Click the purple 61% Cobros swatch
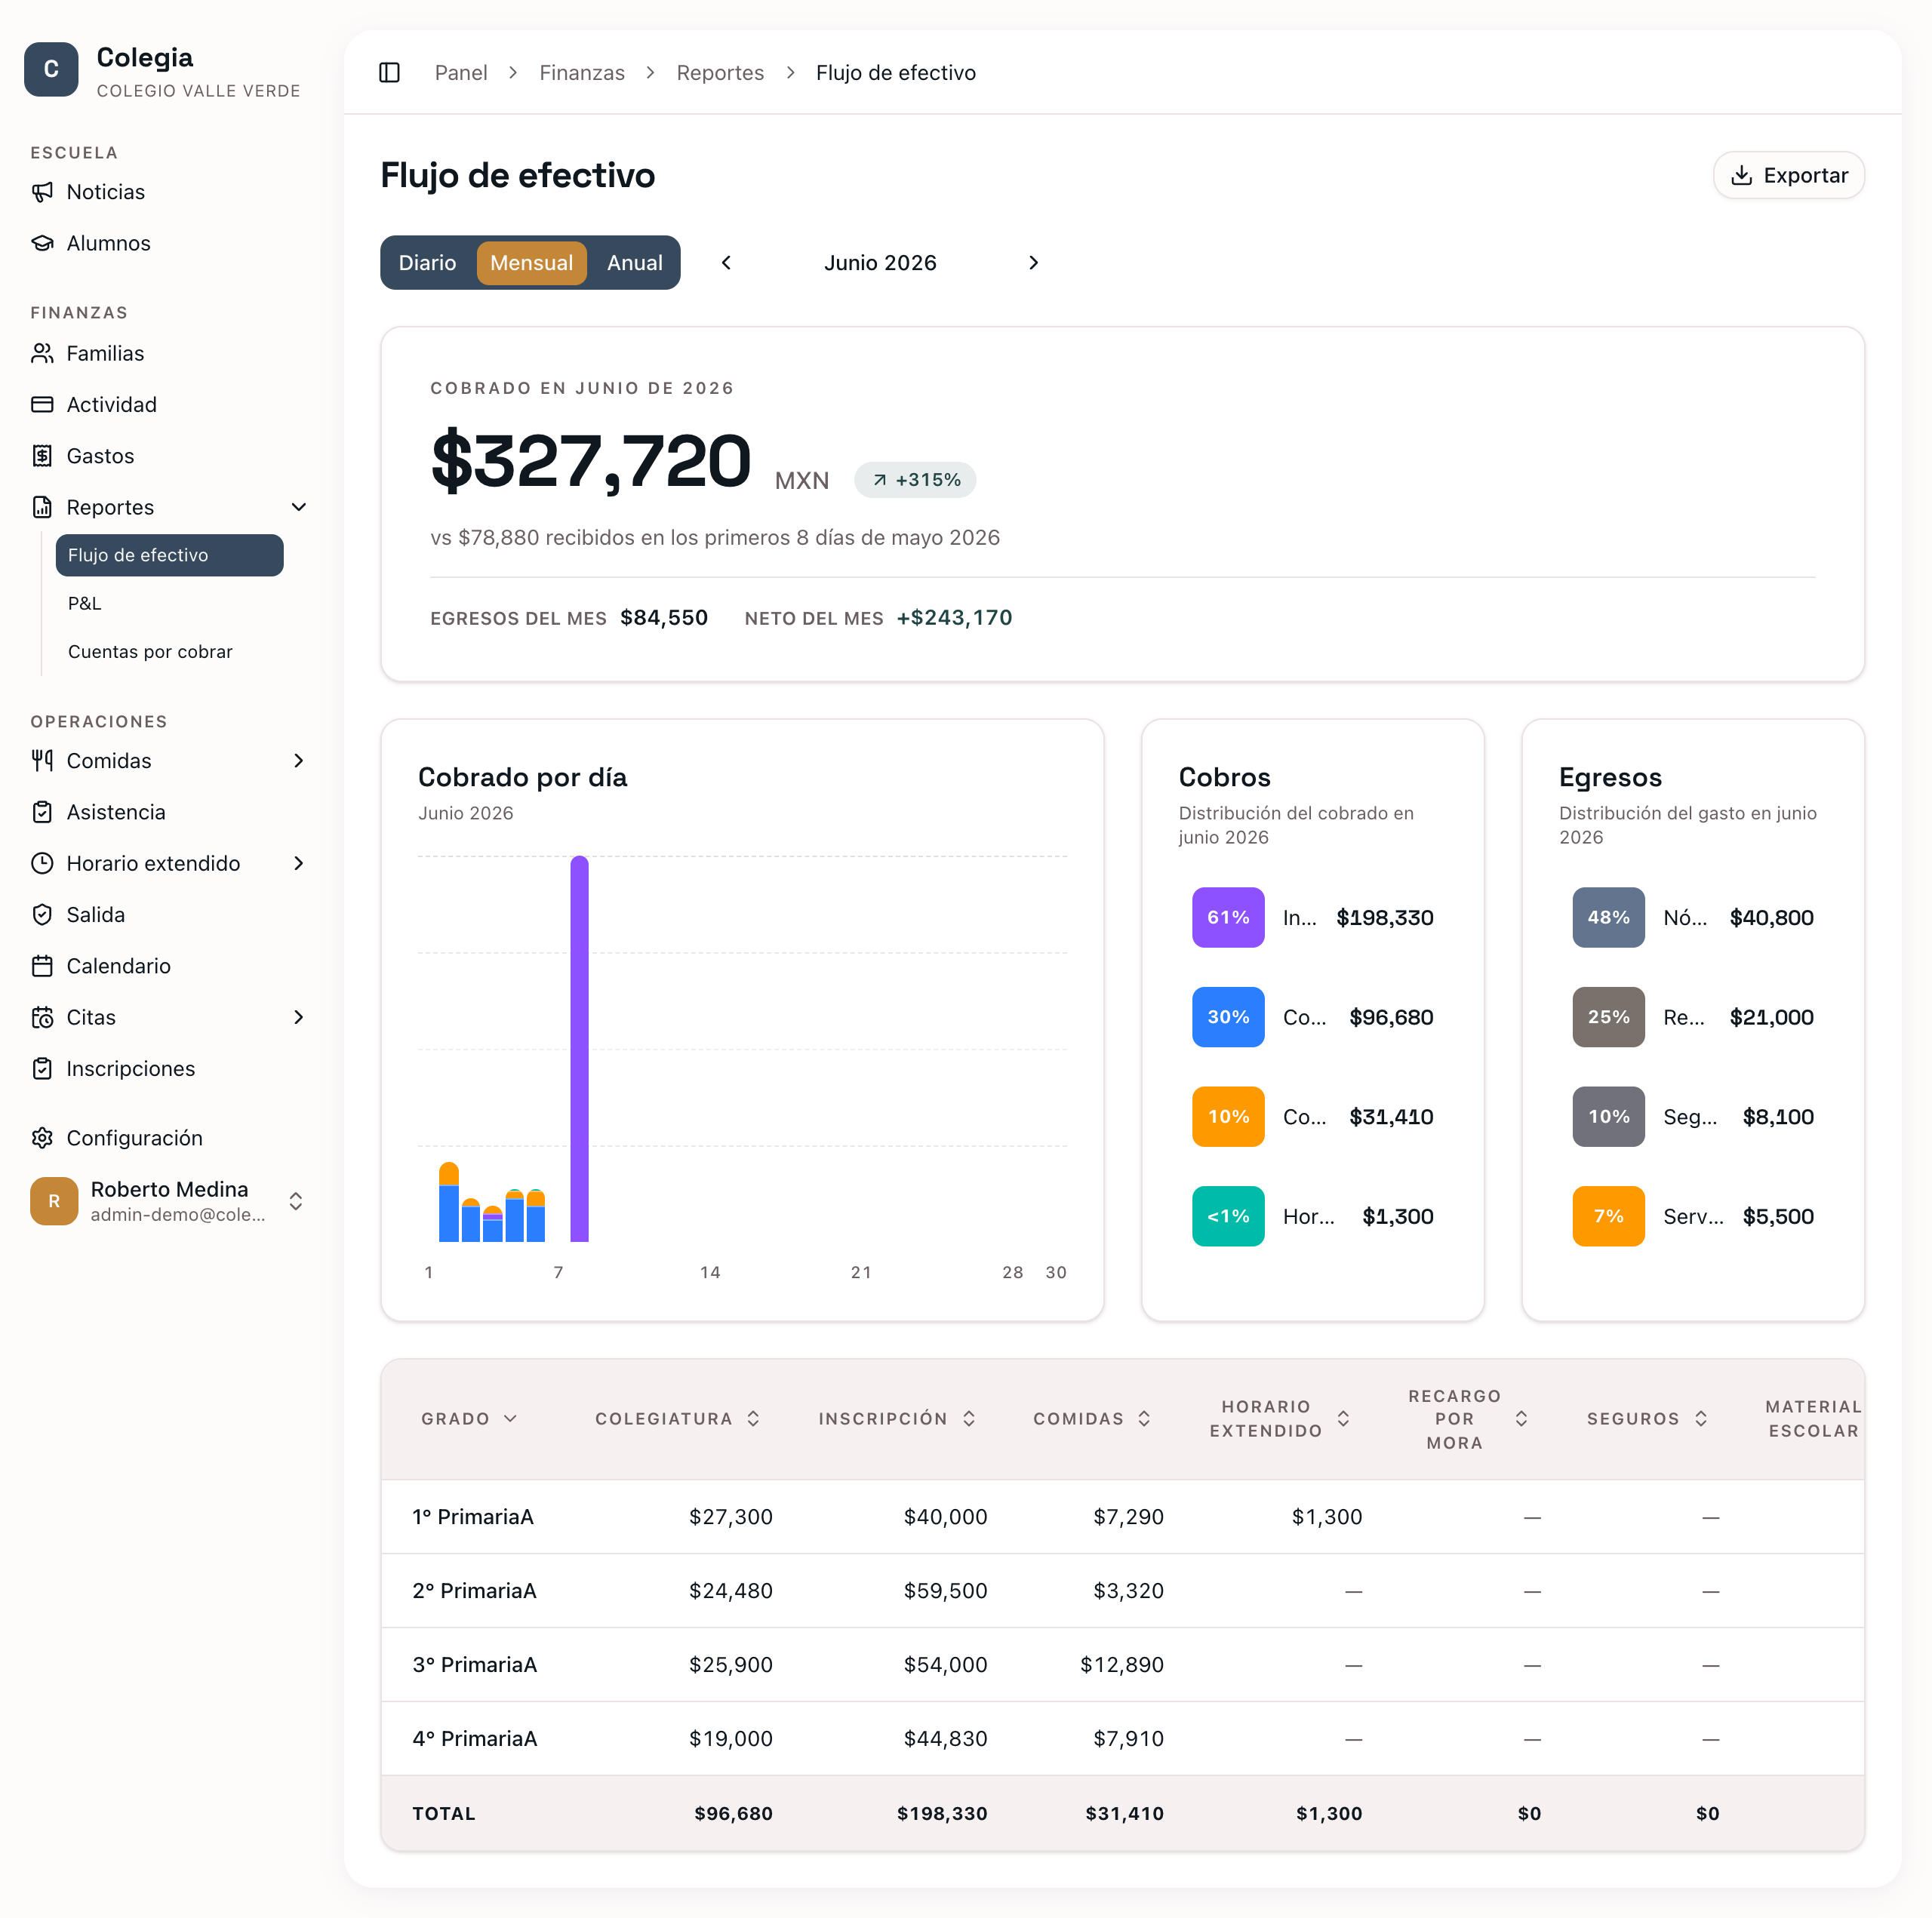Viewport: 1932px width, 1918px height. coord(1228,917)
